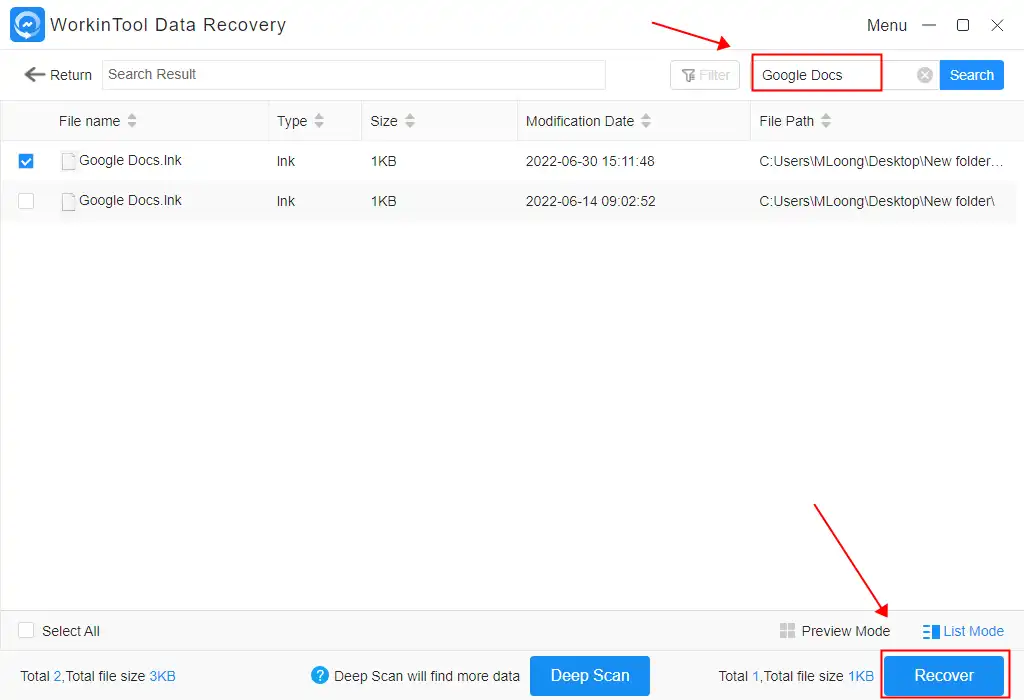Click the clear search text icon

coord(924,75)
